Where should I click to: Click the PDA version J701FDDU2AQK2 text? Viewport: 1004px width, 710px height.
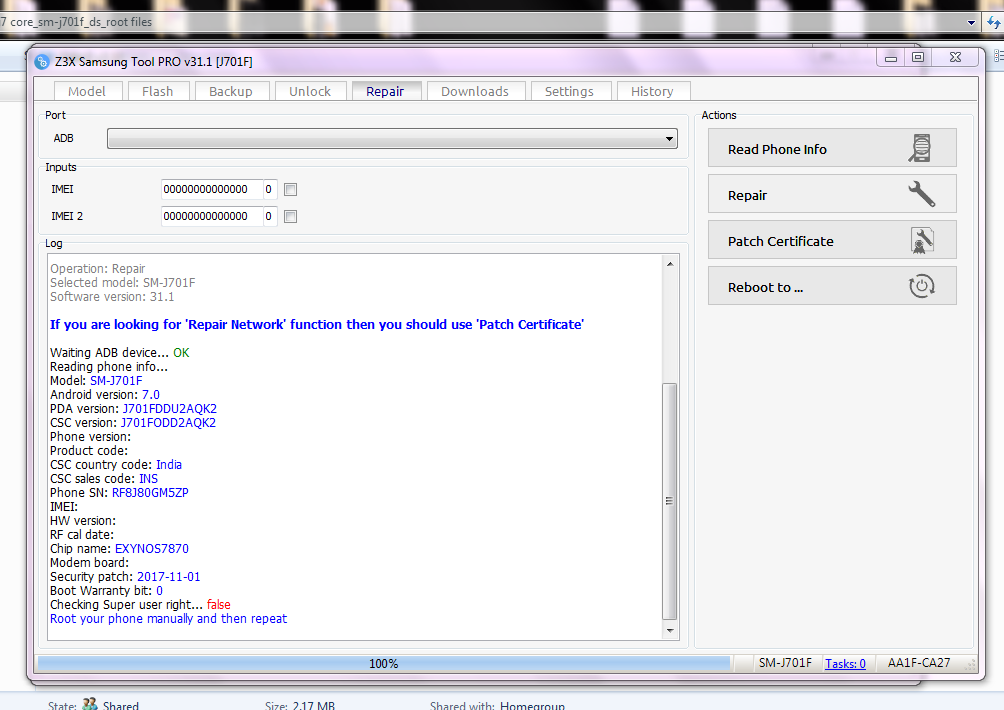(170, 408)
